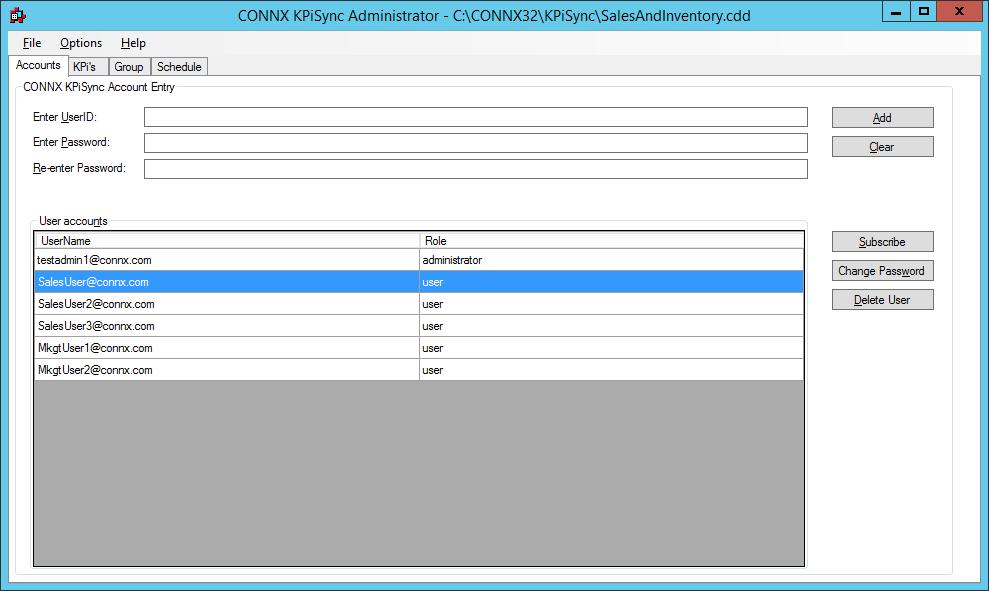Screen dimensions: 989x591
Task: Click the Clear button
Action: [882, 147]
